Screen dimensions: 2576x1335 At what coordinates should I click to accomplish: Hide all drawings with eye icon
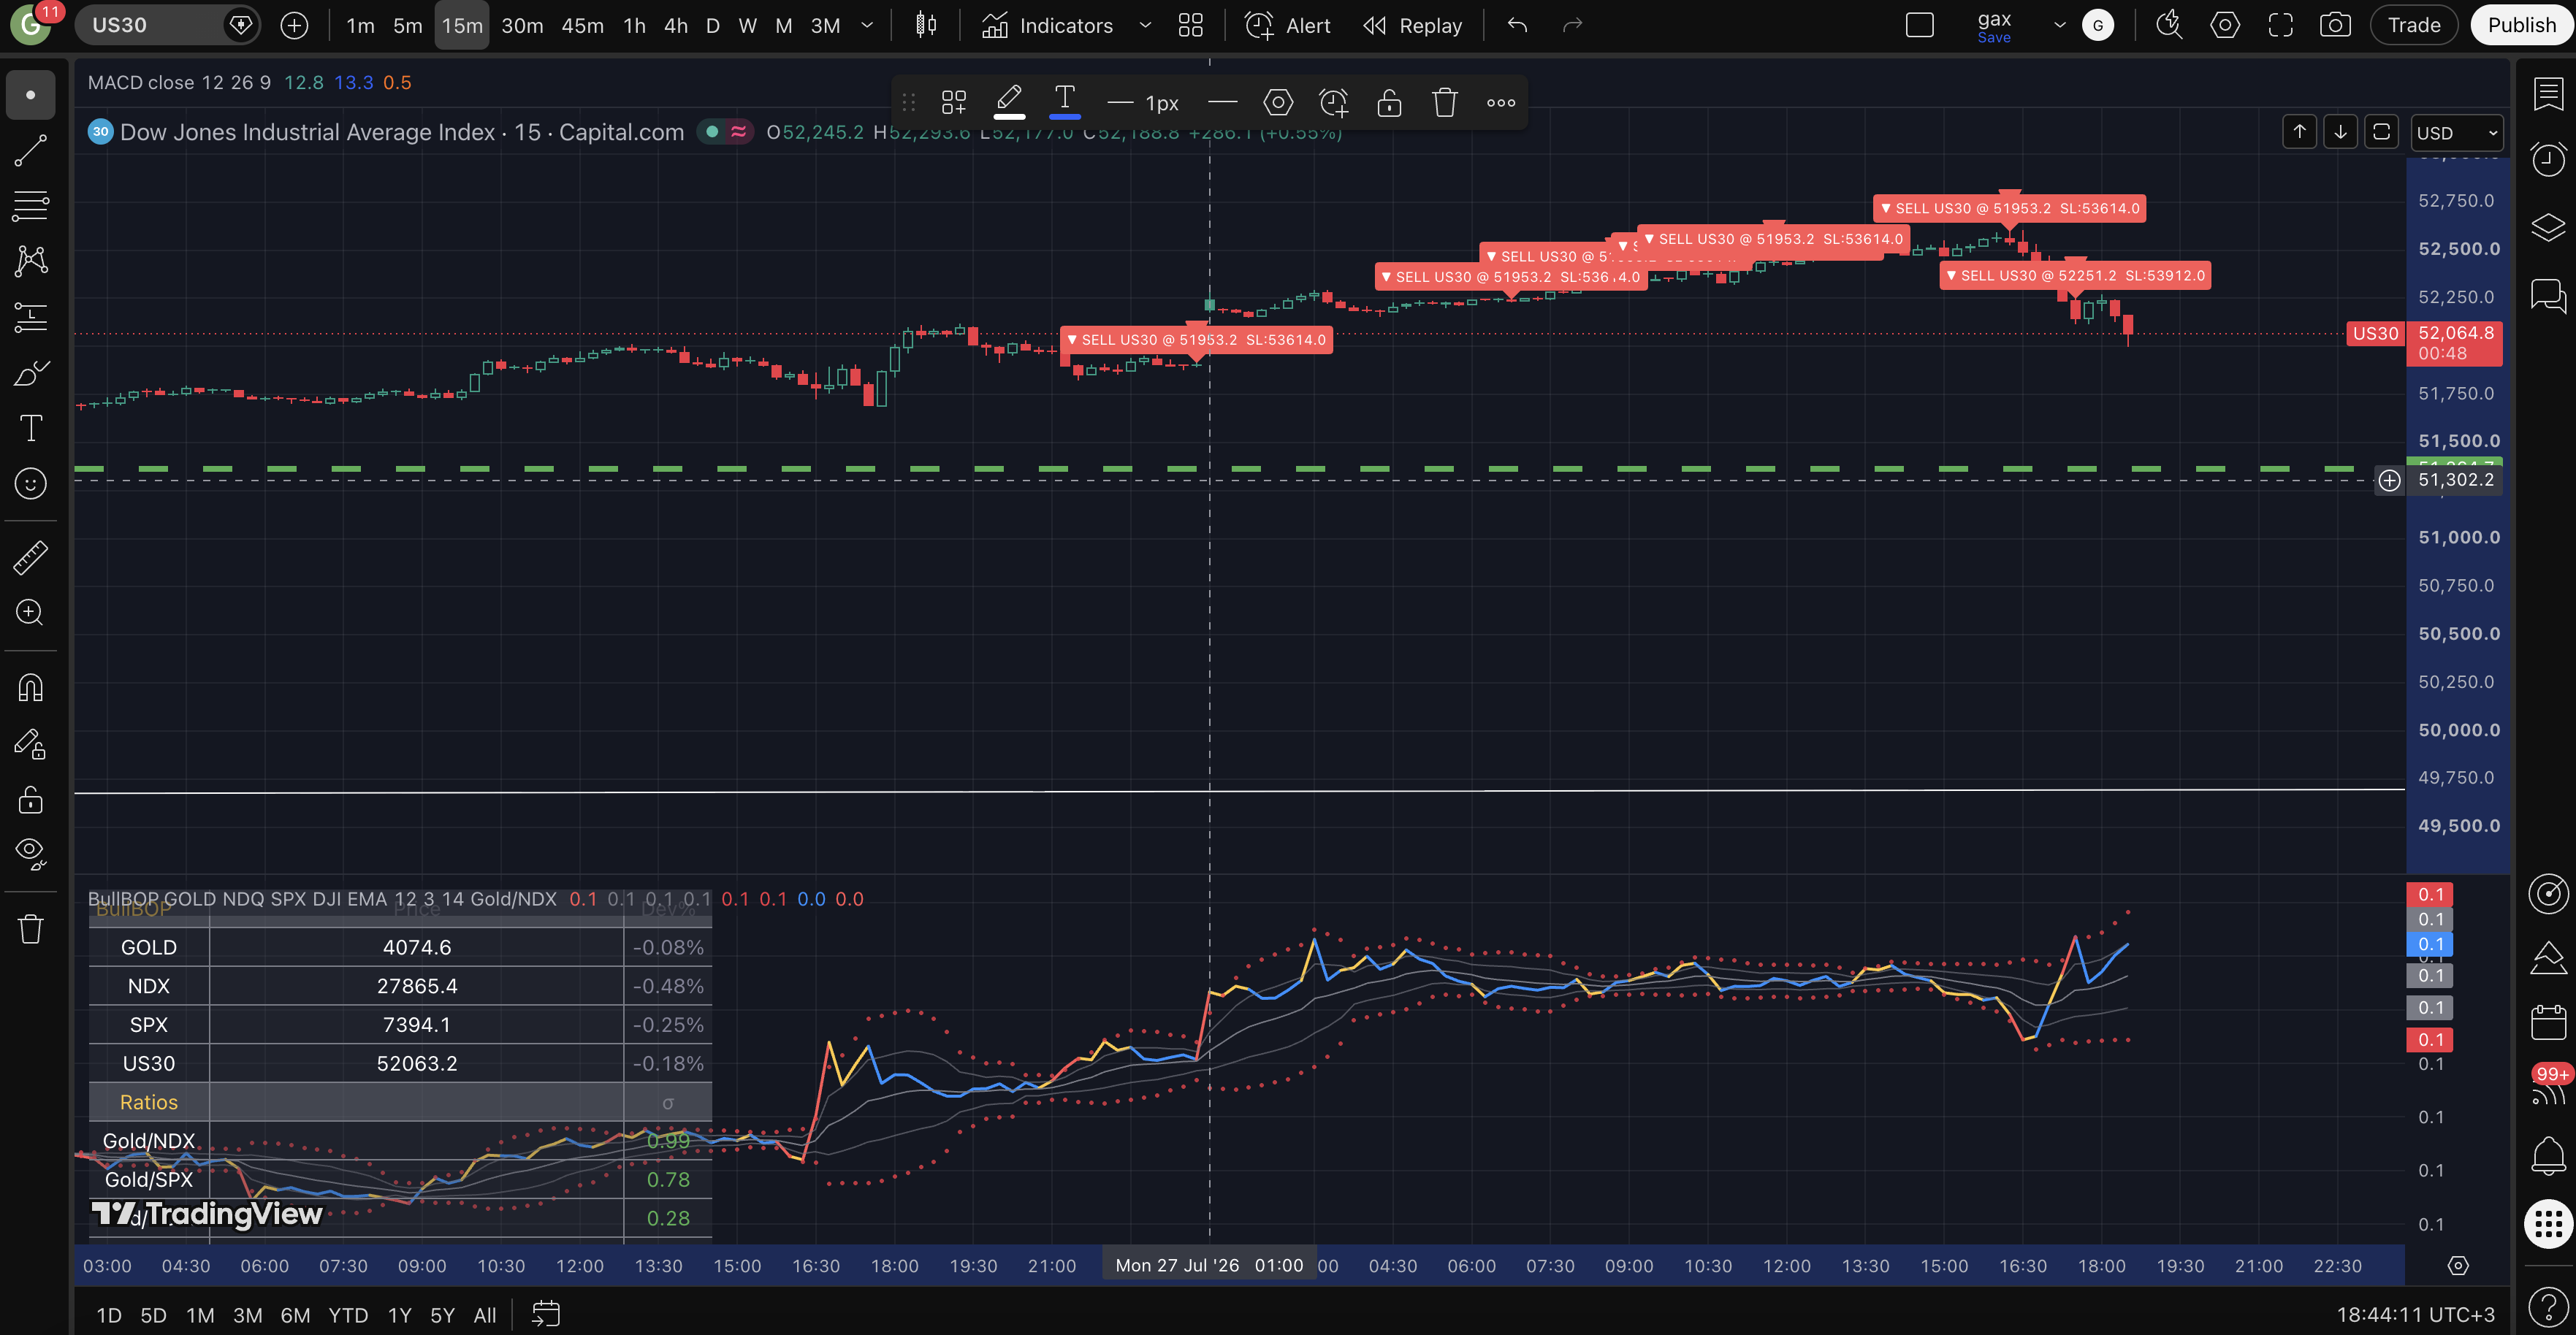point(30,854)
